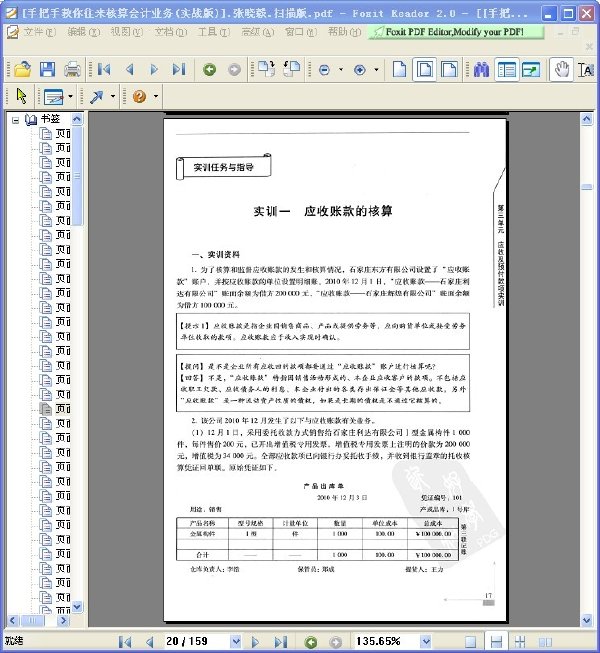Open the 窗口(W) menu
Screen dimensions: 600x653
pos(301,32)
